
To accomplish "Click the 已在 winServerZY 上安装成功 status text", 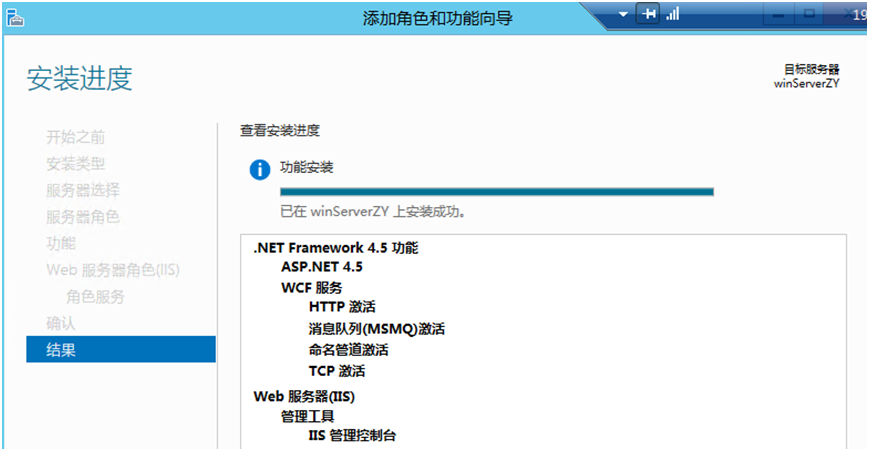I will 372,212.
